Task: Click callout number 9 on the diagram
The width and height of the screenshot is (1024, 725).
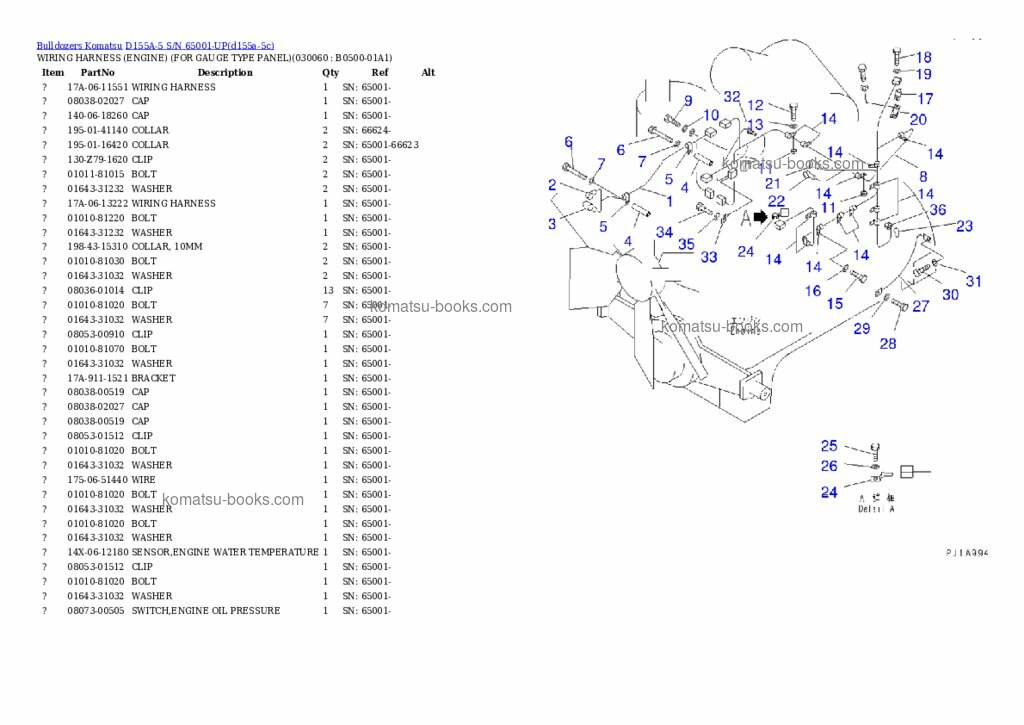Action: [687, 100]
